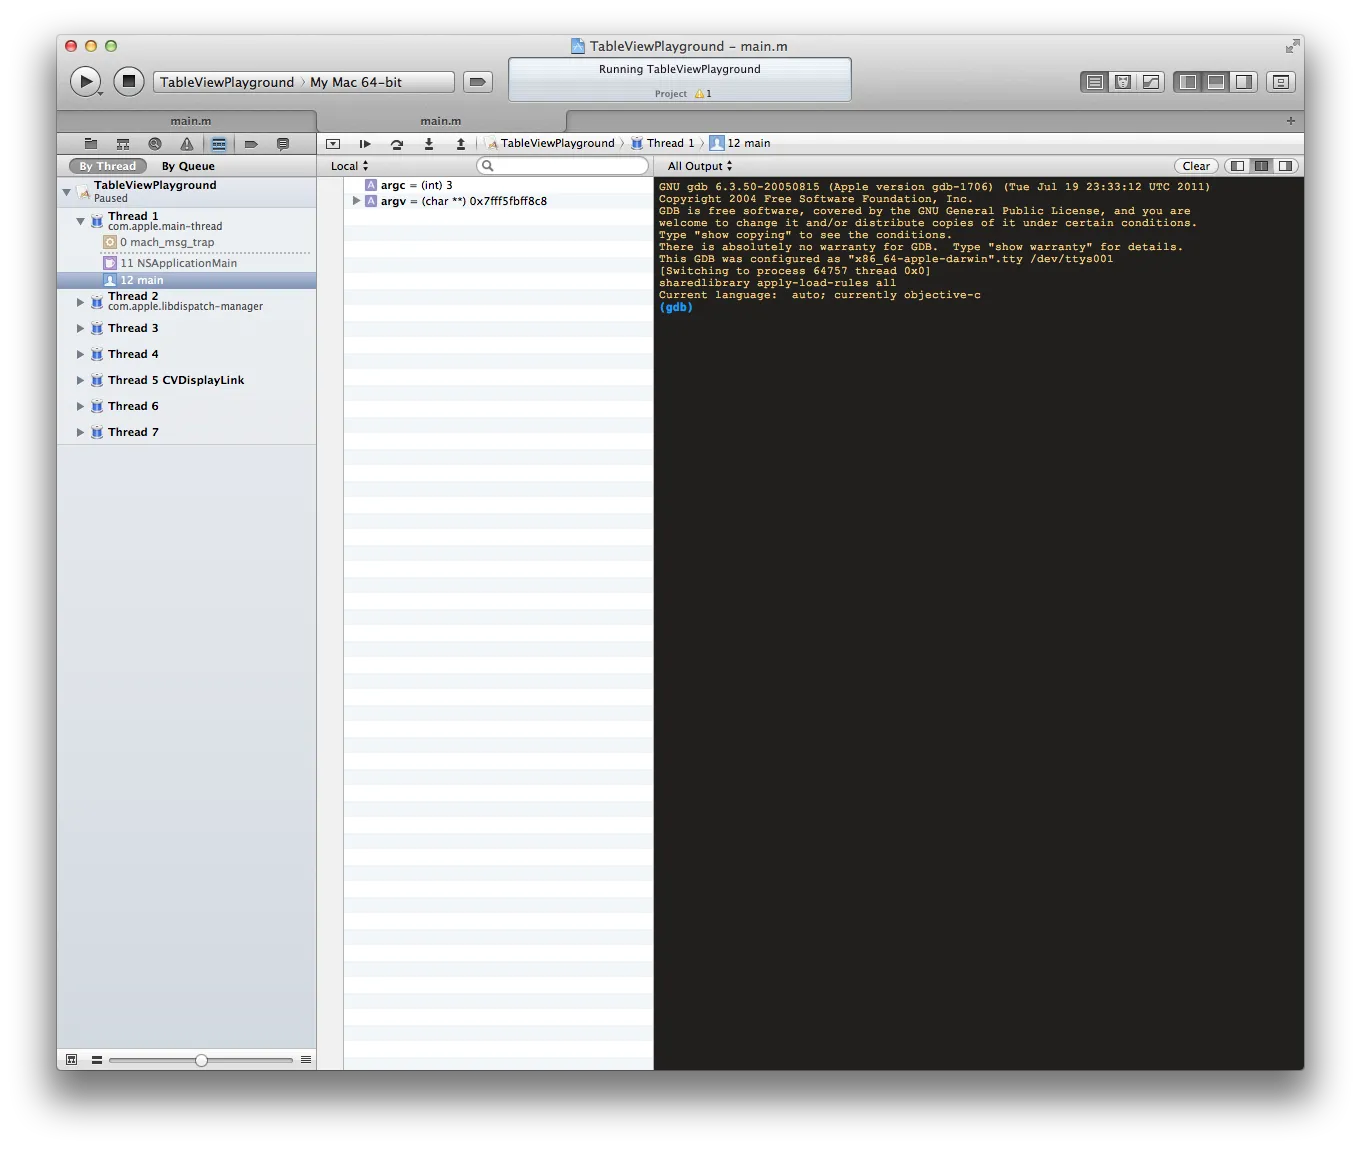Show the utilities pane
The width and height of the screenshot is (1361, 1149).
point(1244,82)
